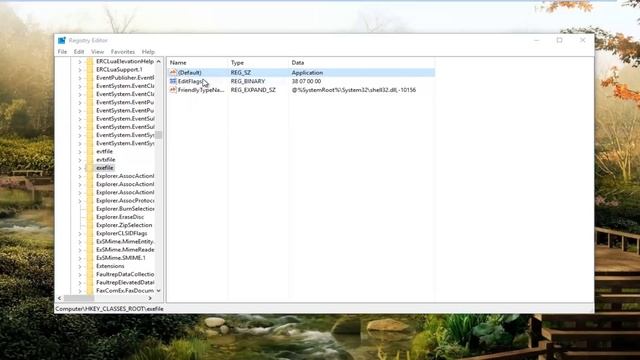
Task: Click the REG_BINARY type cell
Action: (248, 81)
